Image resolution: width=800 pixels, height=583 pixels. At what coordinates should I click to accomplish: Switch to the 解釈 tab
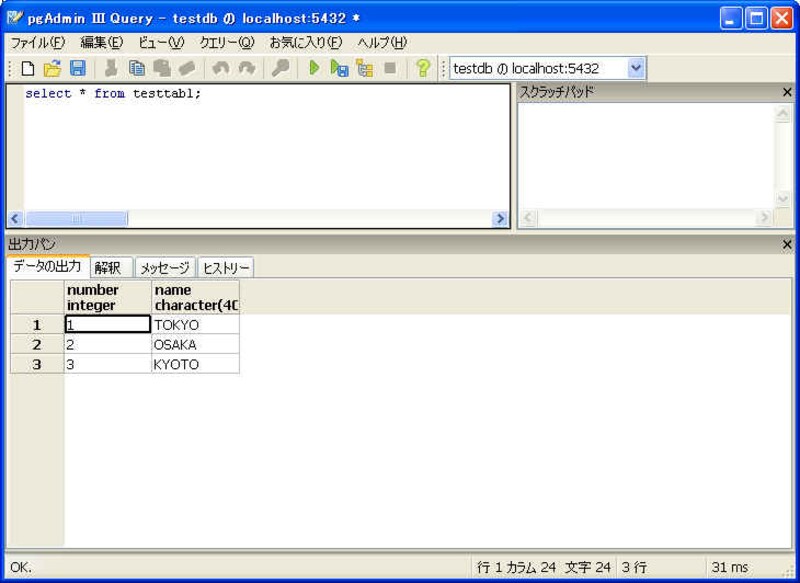coord(108,268)
